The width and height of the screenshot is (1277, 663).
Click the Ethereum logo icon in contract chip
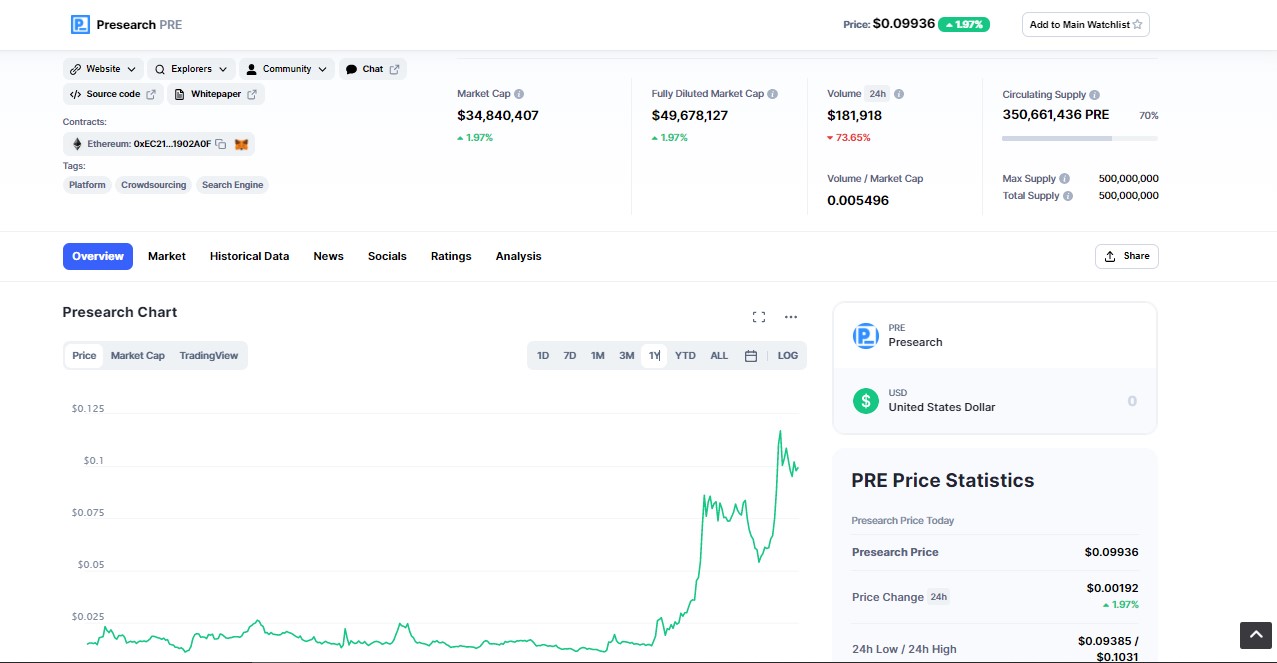(x=77, y=144)
